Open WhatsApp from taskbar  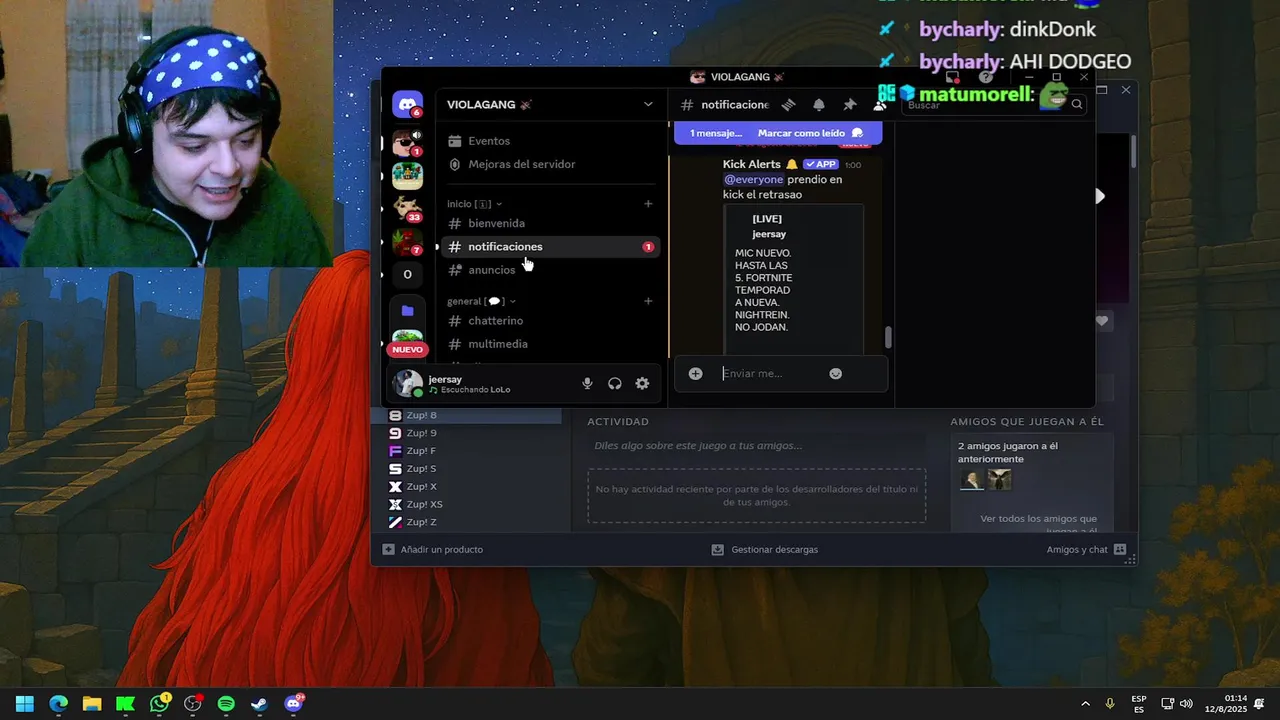159,704
